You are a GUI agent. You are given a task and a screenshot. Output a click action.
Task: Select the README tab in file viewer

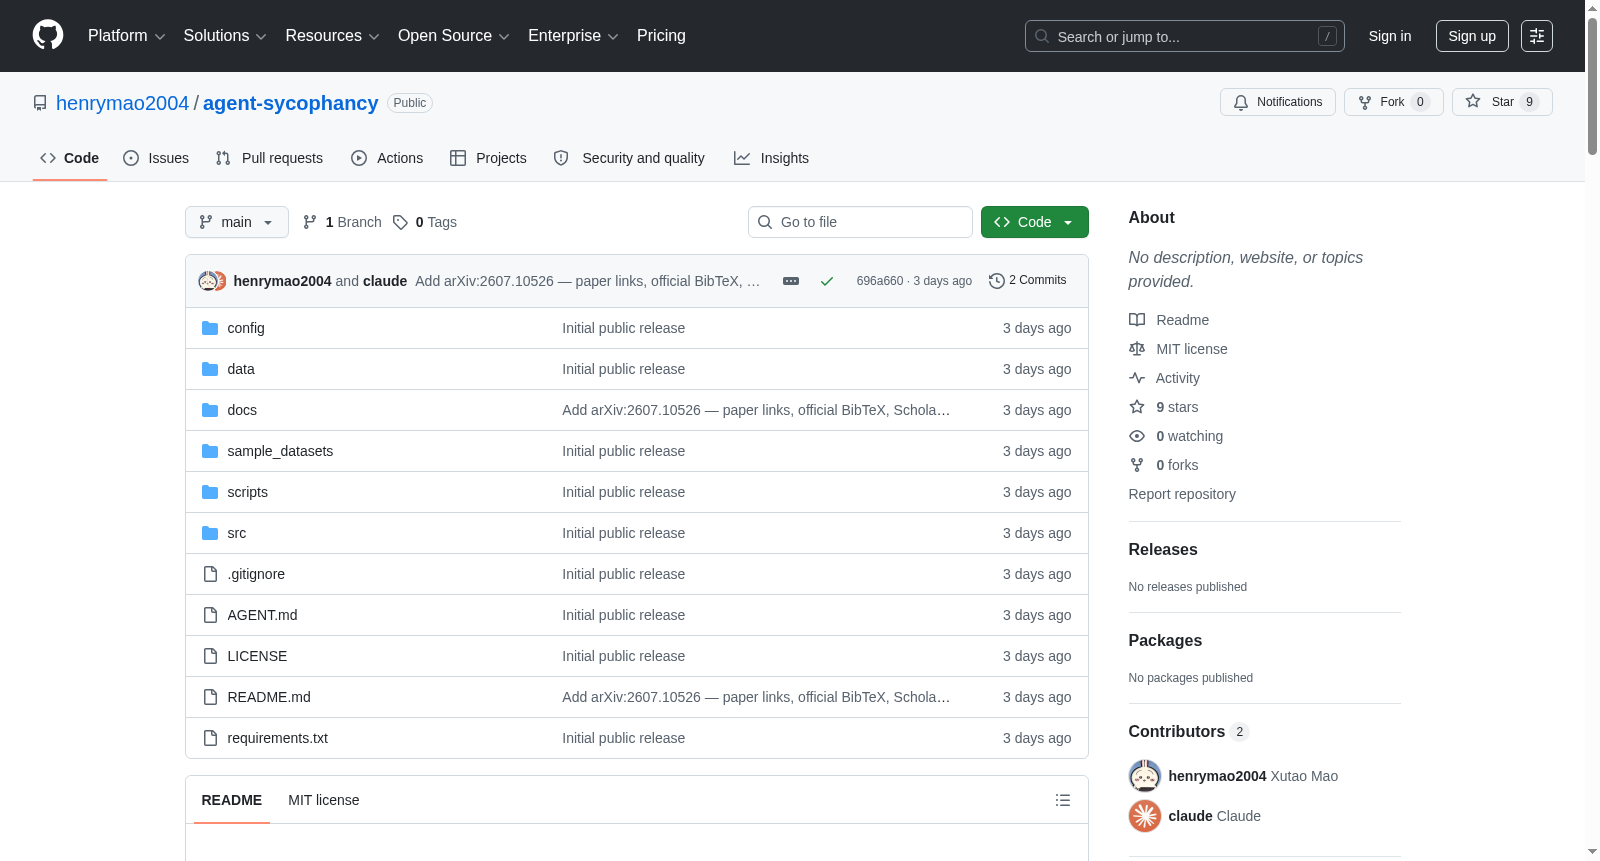(232, 800)
